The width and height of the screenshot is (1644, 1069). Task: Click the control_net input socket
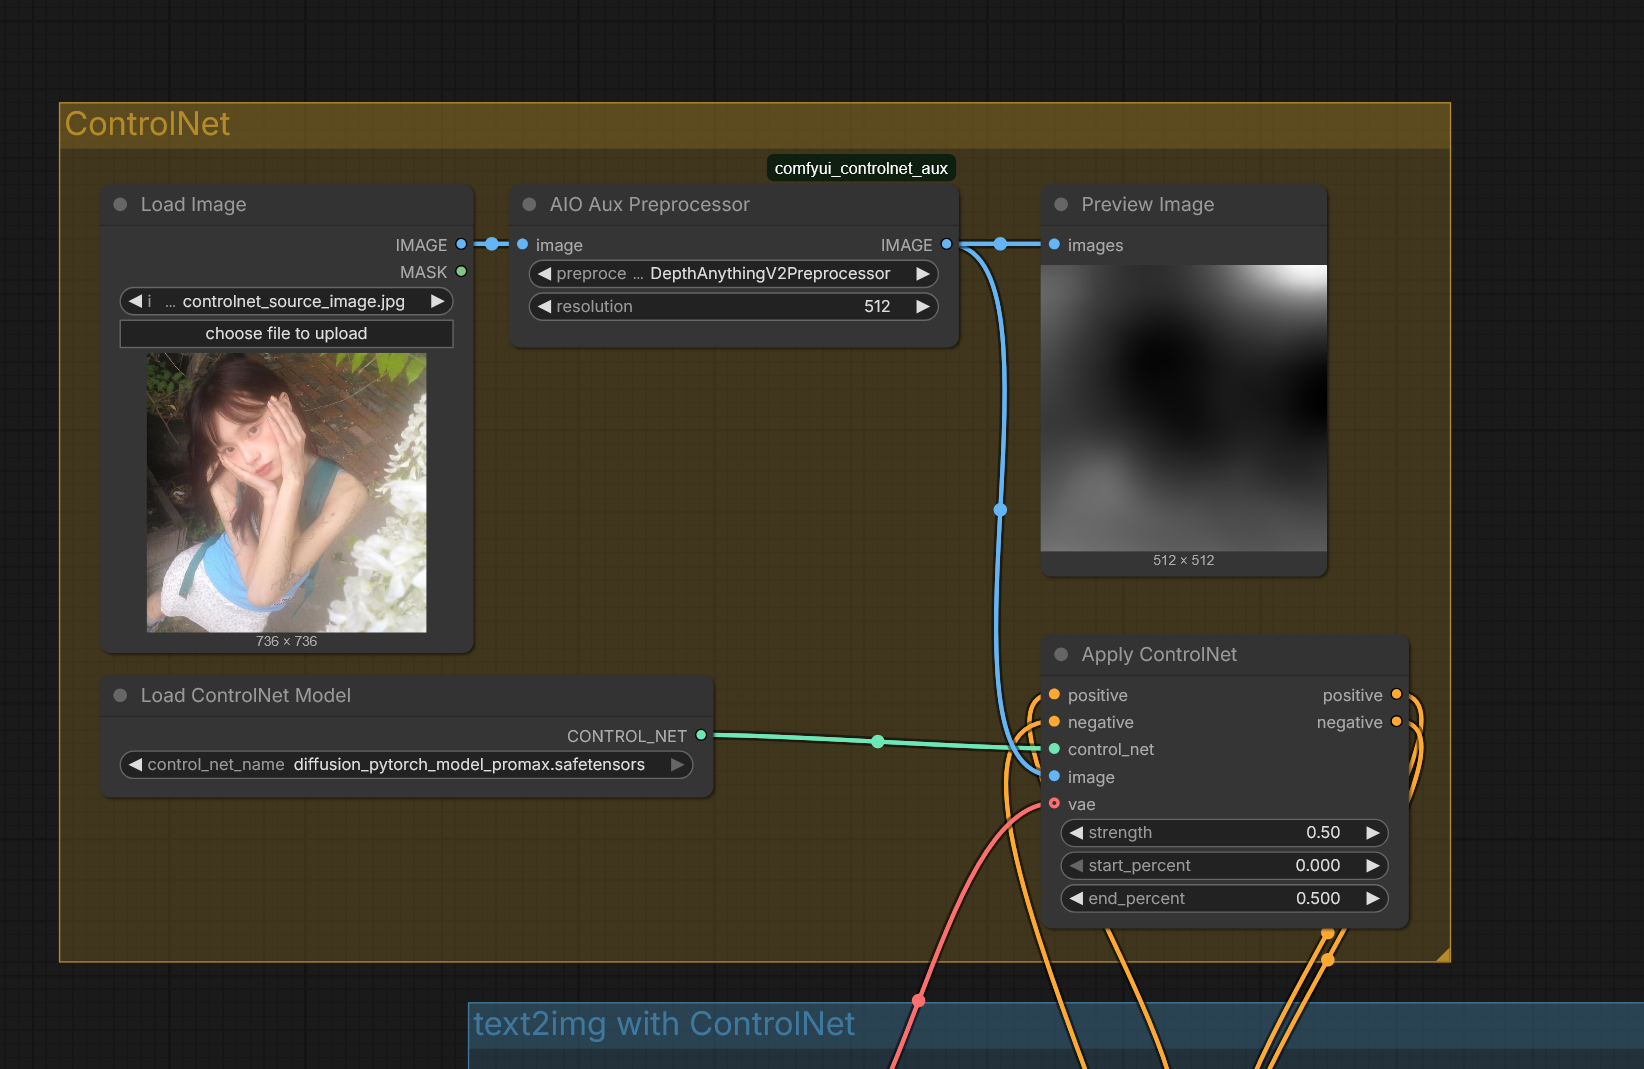pos(1054,748)
